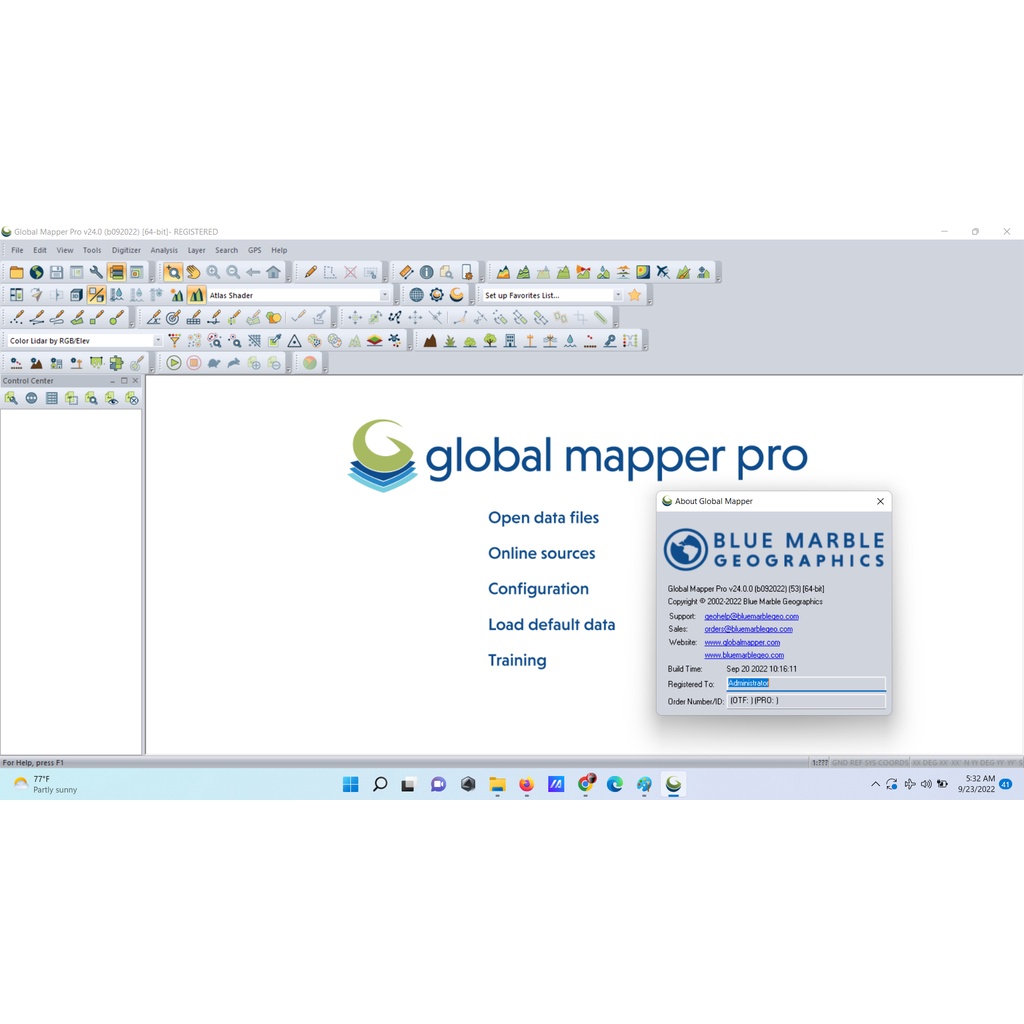Click the Save workspace floppy disk icon
Image resolution: width=1024 pixels, height=1024 pixels.
click(x=57, y=272)
